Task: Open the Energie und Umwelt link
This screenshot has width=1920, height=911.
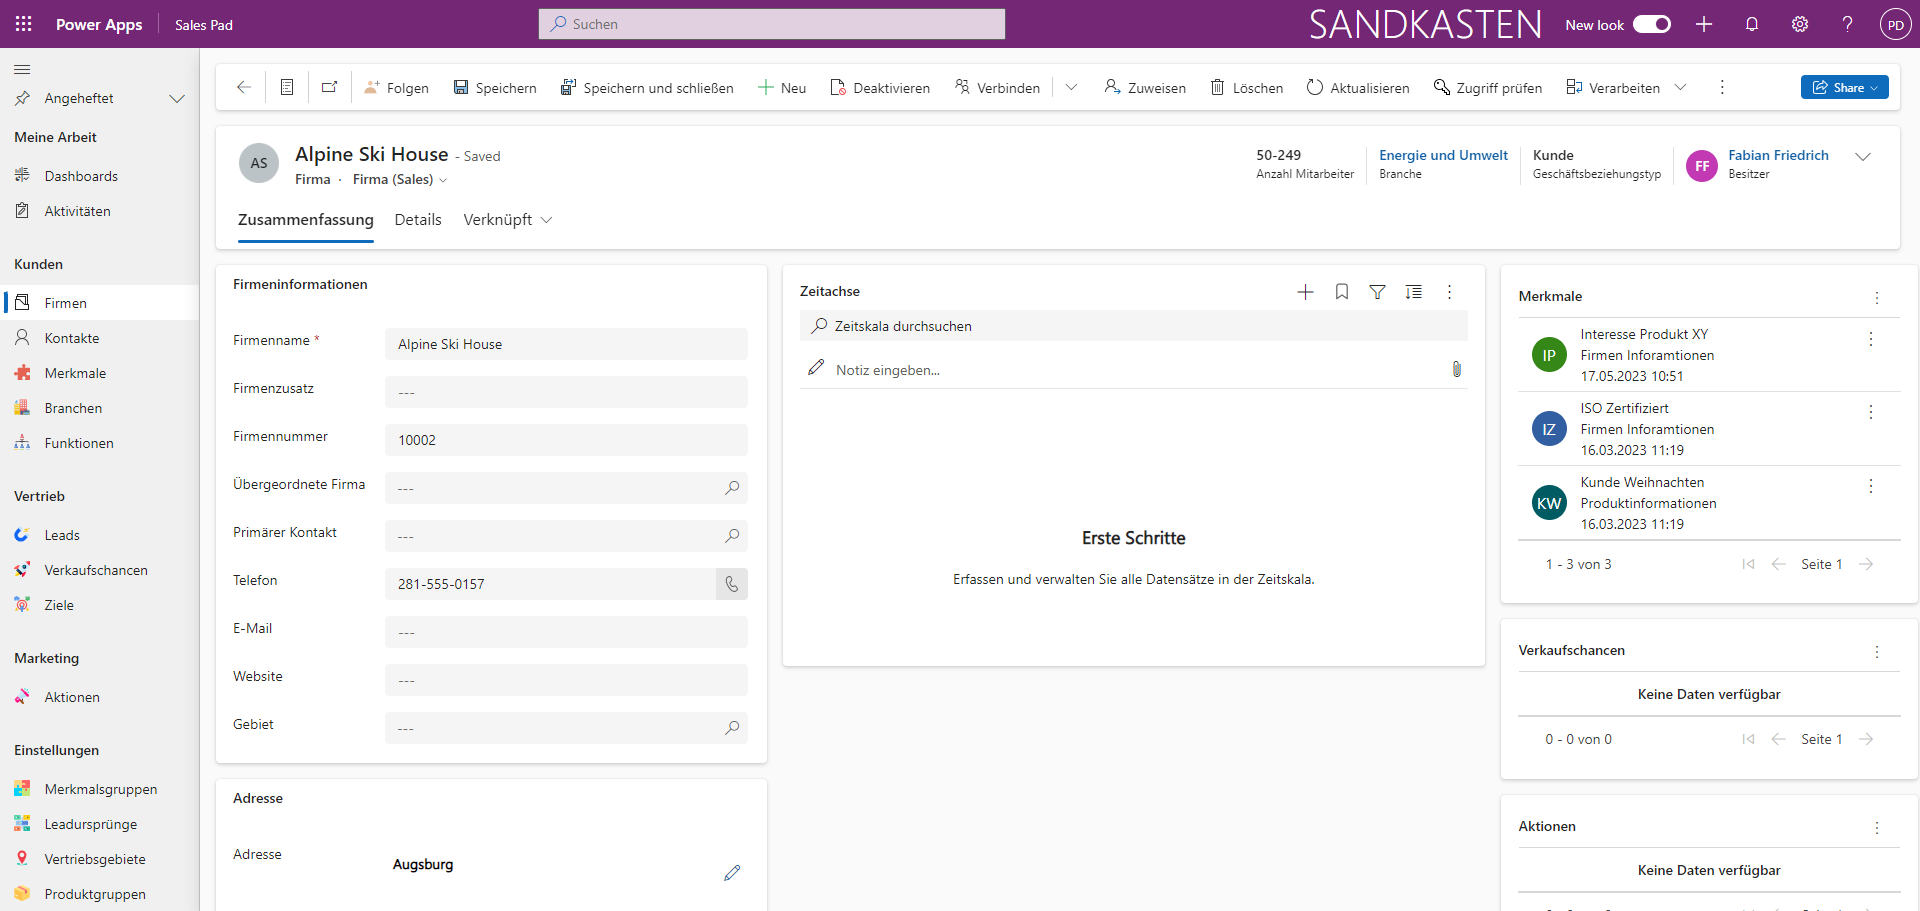Action: 1443,155
